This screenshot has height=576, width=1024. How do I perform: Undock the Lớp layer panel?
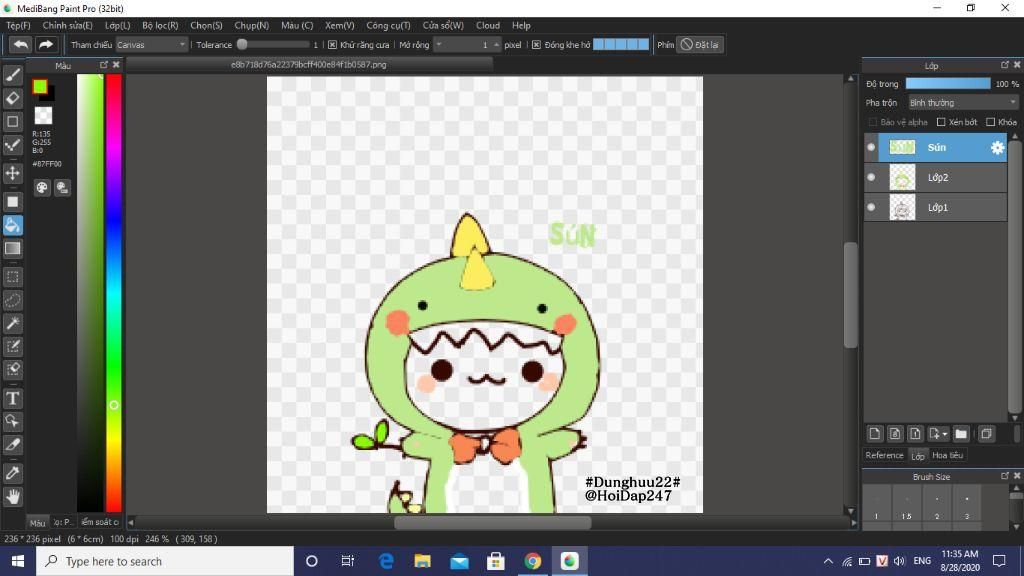coord(1004,65)
